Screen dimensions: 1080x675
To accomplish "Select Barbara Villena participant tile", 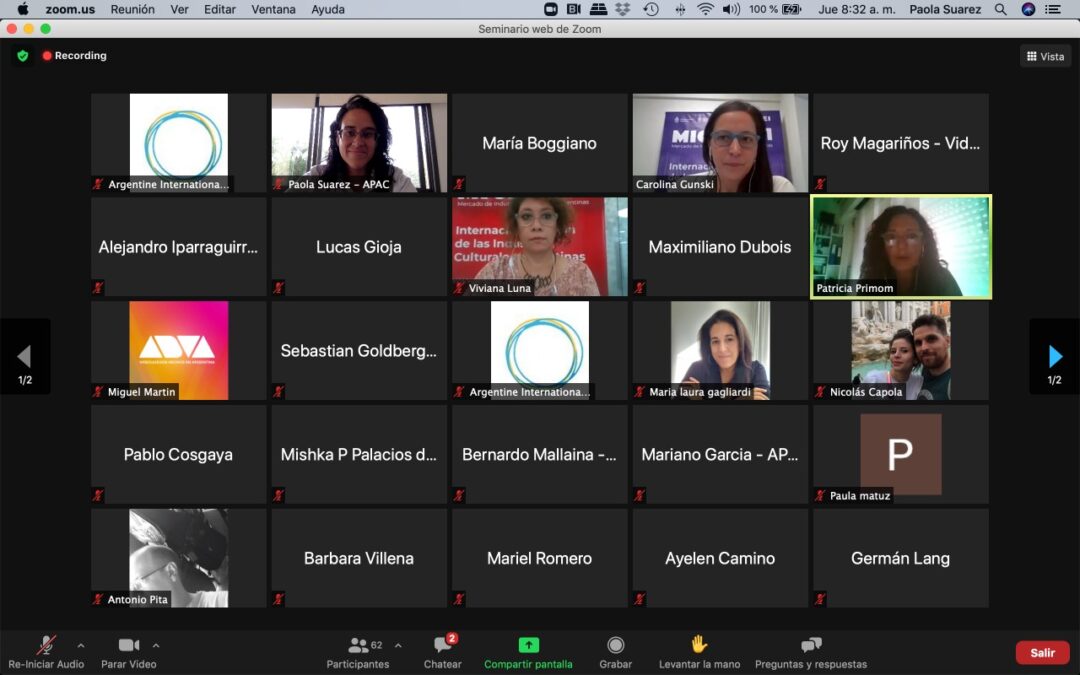I will pos(359,558).
